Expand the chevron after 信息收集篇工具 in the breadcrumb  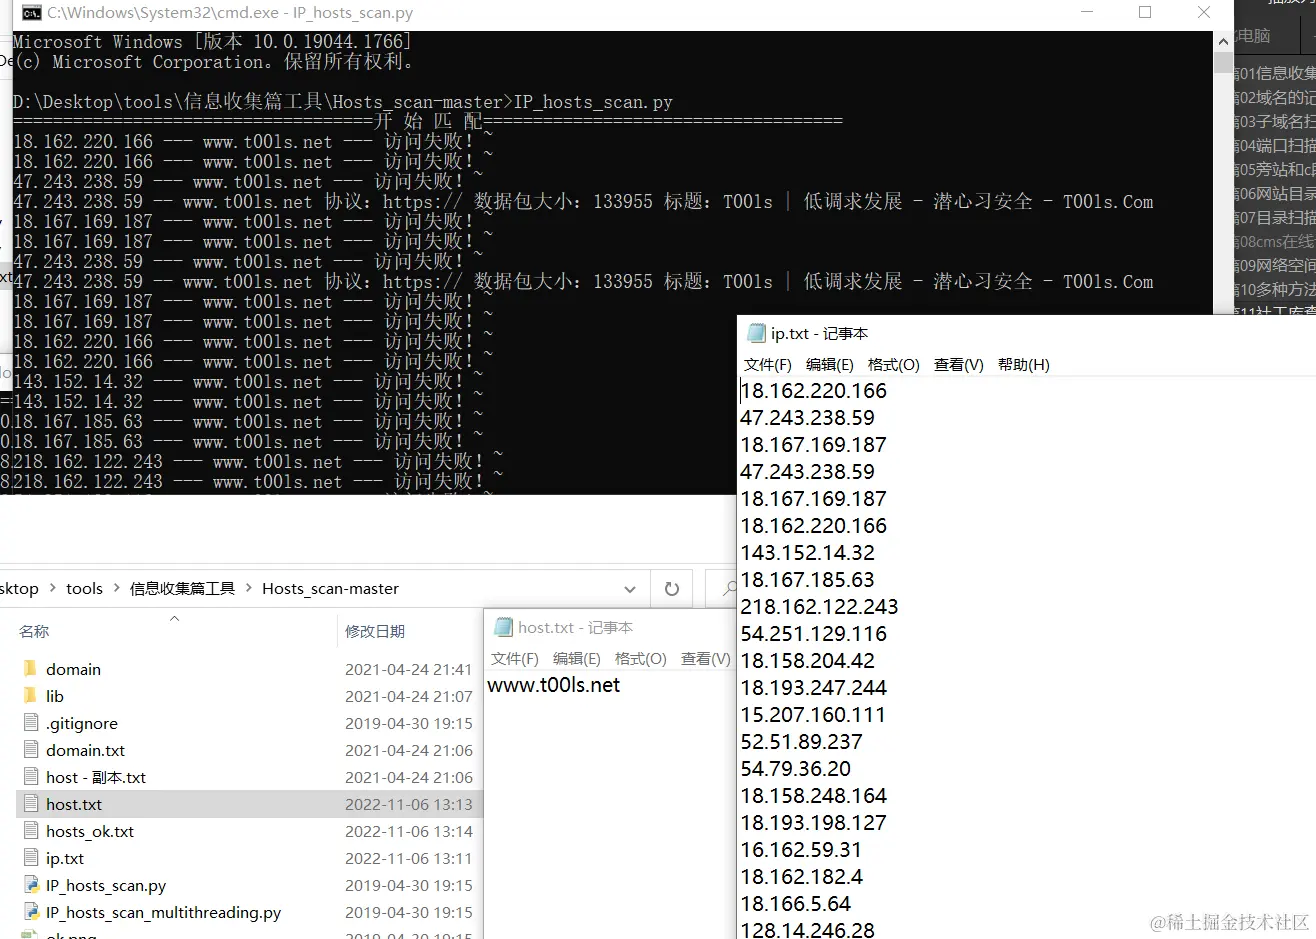[x=248, y=589]
